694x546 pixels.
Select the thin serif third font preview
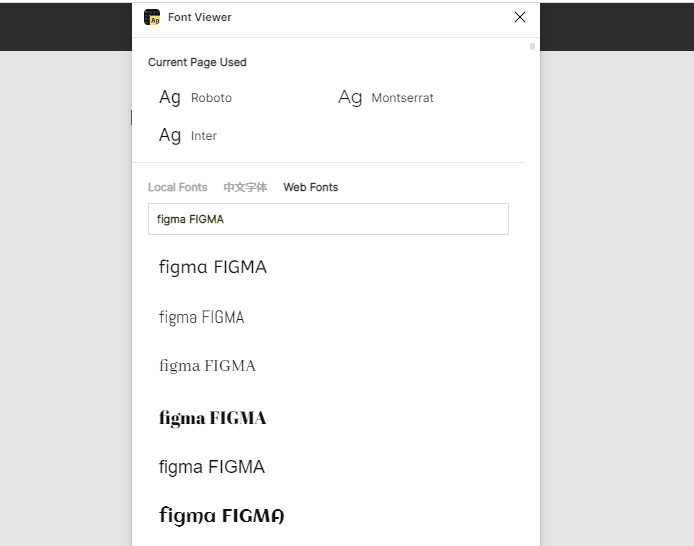[207, 366]
